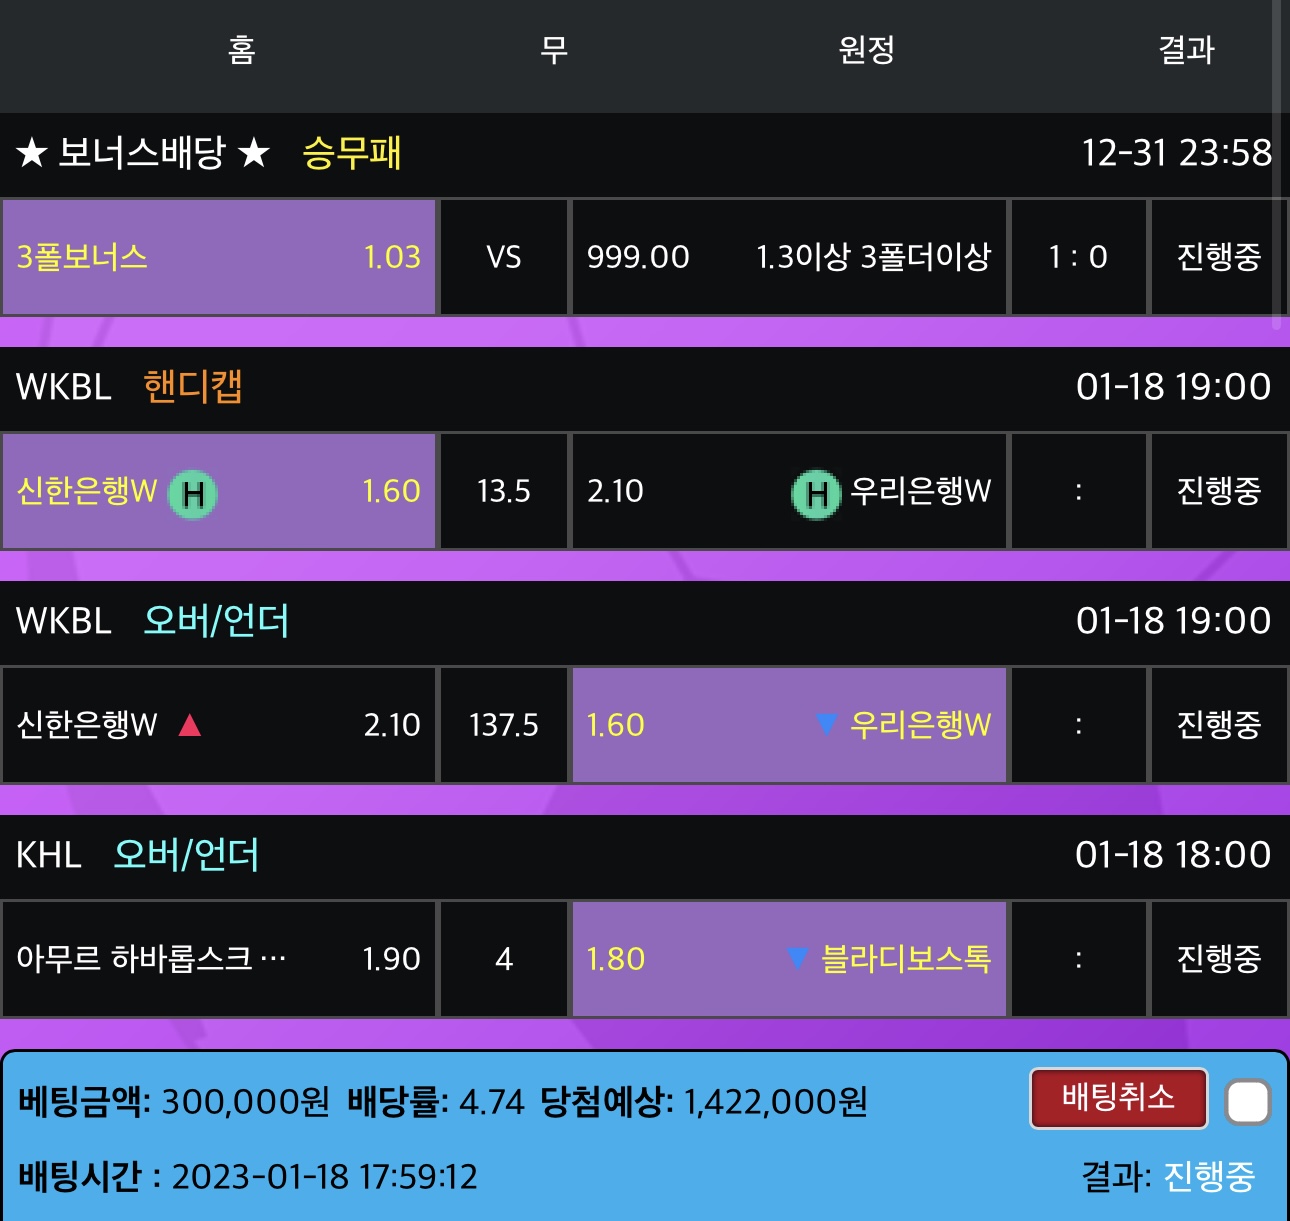Click the 홈 column header
This screenshot has height=1221, width=1290.
(242, 49)
